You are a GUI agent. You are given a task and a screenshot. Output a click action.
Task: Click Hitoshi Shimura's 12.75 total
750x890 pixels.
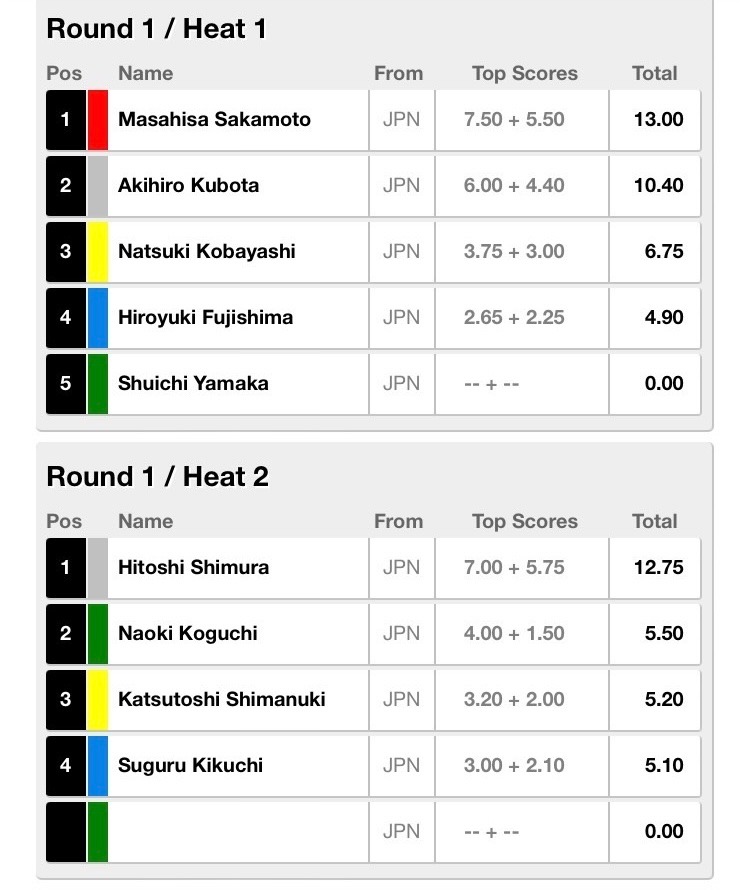click(658, 567)
